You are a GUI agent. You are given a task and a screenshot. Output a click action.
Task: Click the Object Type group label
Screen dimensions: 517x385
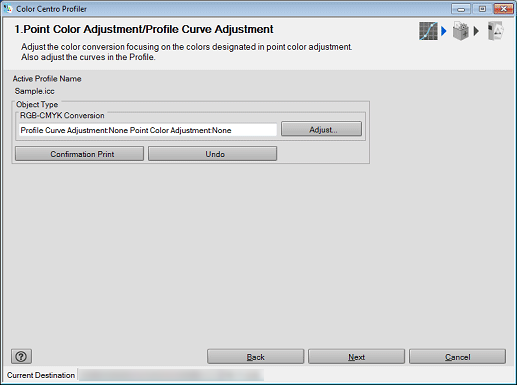[37, 104]
